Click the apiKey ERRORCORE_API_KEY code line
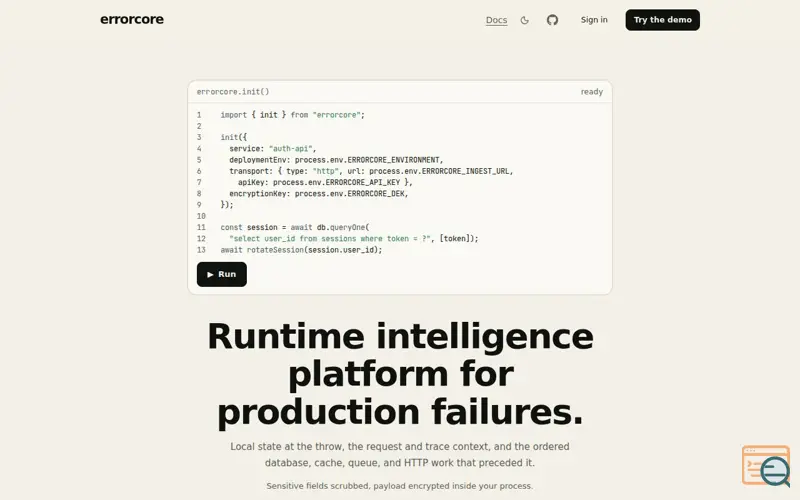The height and width of the screenshot is (500, 800). [325, 182]
